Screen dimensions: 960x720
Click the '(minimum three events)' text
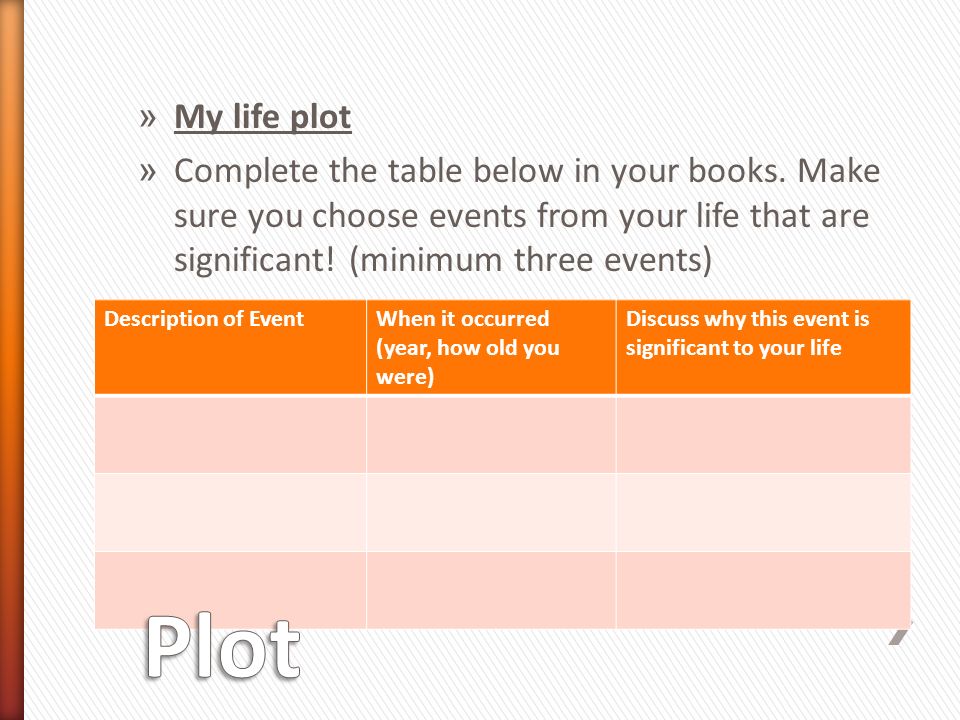point(530,260)
